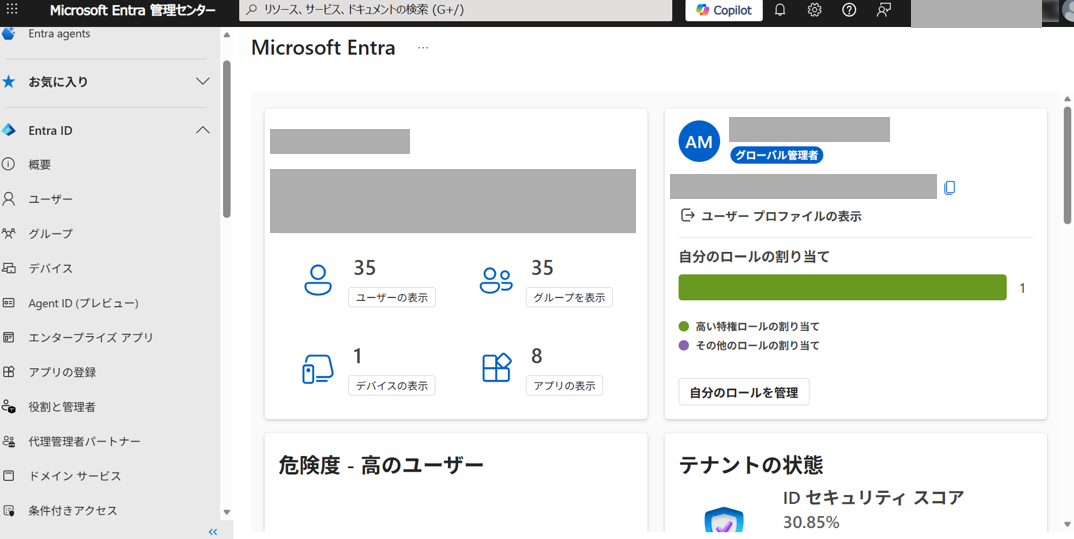Click 自分のロールを管理 button

pyautogui.click(x=744, y=392)
